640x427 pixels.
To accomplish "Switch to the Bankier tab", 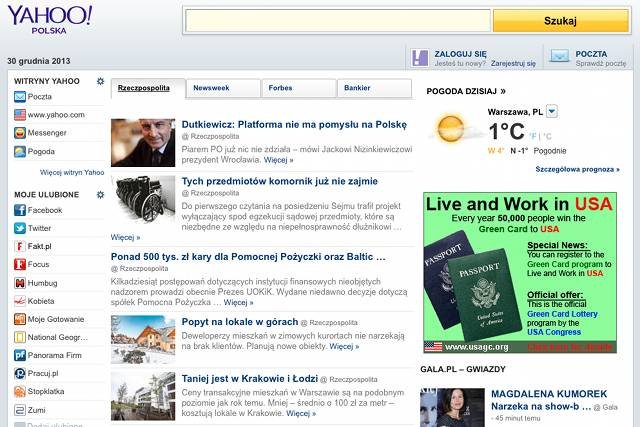I will point(374,88).
